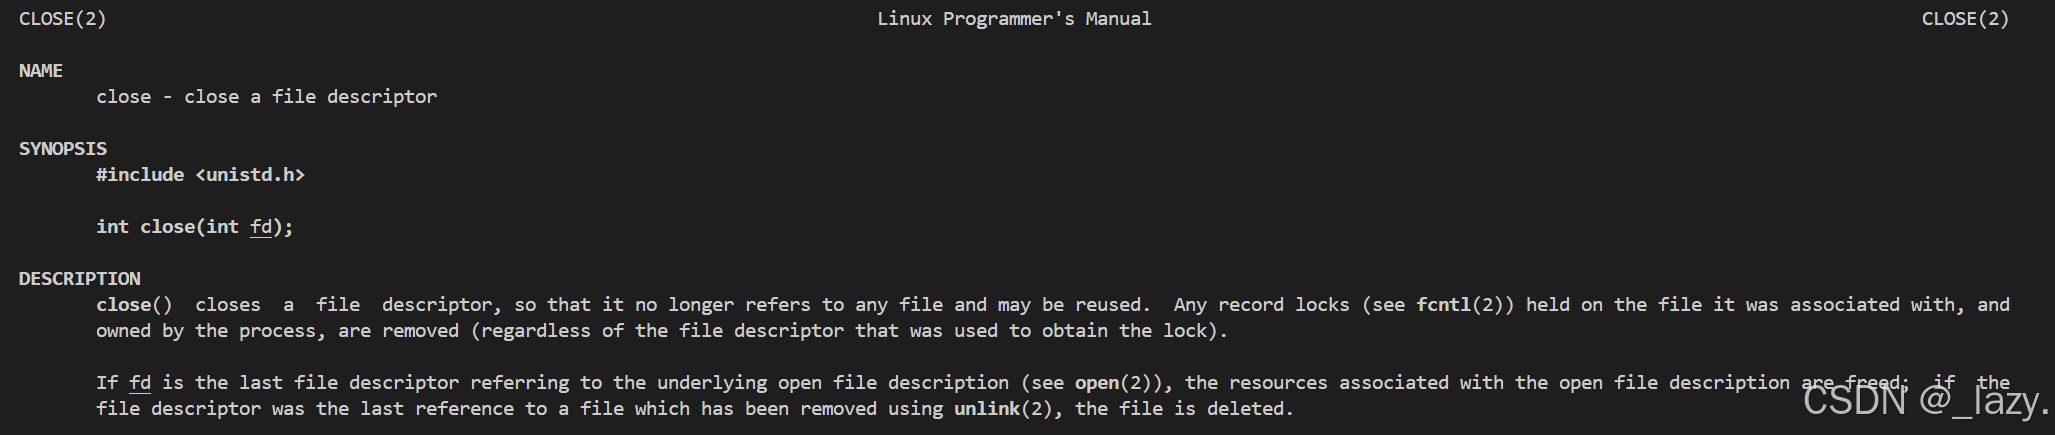This screenshot has width=2055, height=435.
Task: Open the open(2) man page reference
Action: (x=1118, y=383)
